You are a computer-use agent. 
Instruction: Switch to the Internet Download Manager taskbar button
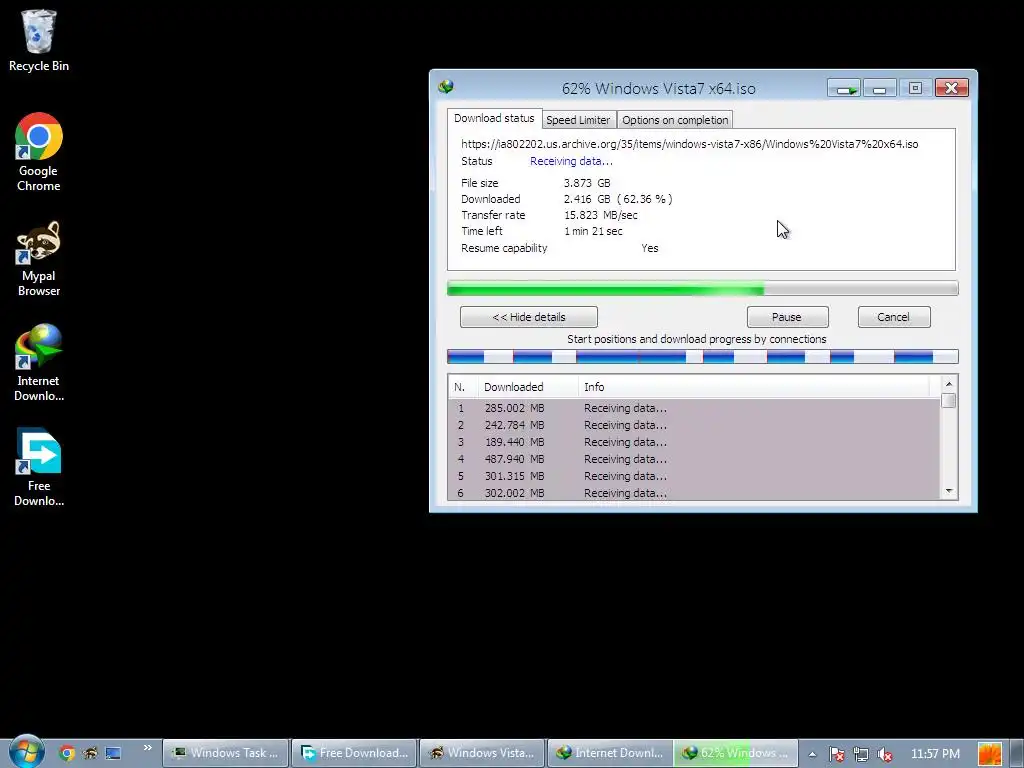[x=610, y=753]
